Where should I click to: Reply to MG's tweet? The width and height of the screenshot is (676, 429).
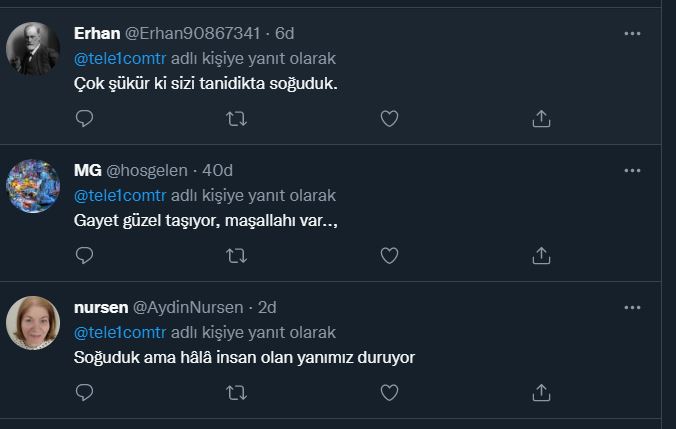click(85, 256)
